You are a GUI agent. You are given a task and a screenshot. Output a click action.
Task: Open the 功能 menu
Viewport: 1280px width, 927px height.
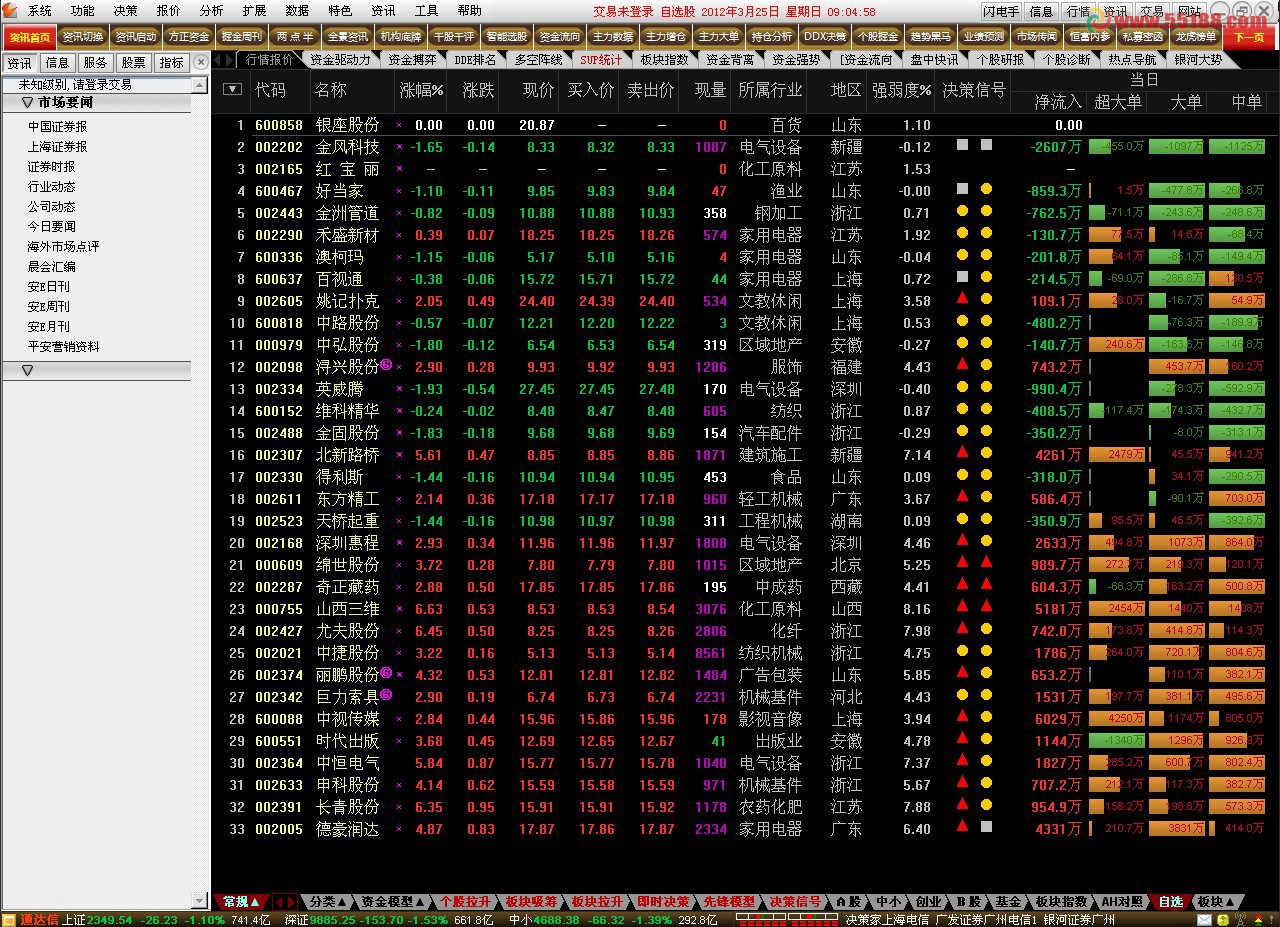pos(83,11)
